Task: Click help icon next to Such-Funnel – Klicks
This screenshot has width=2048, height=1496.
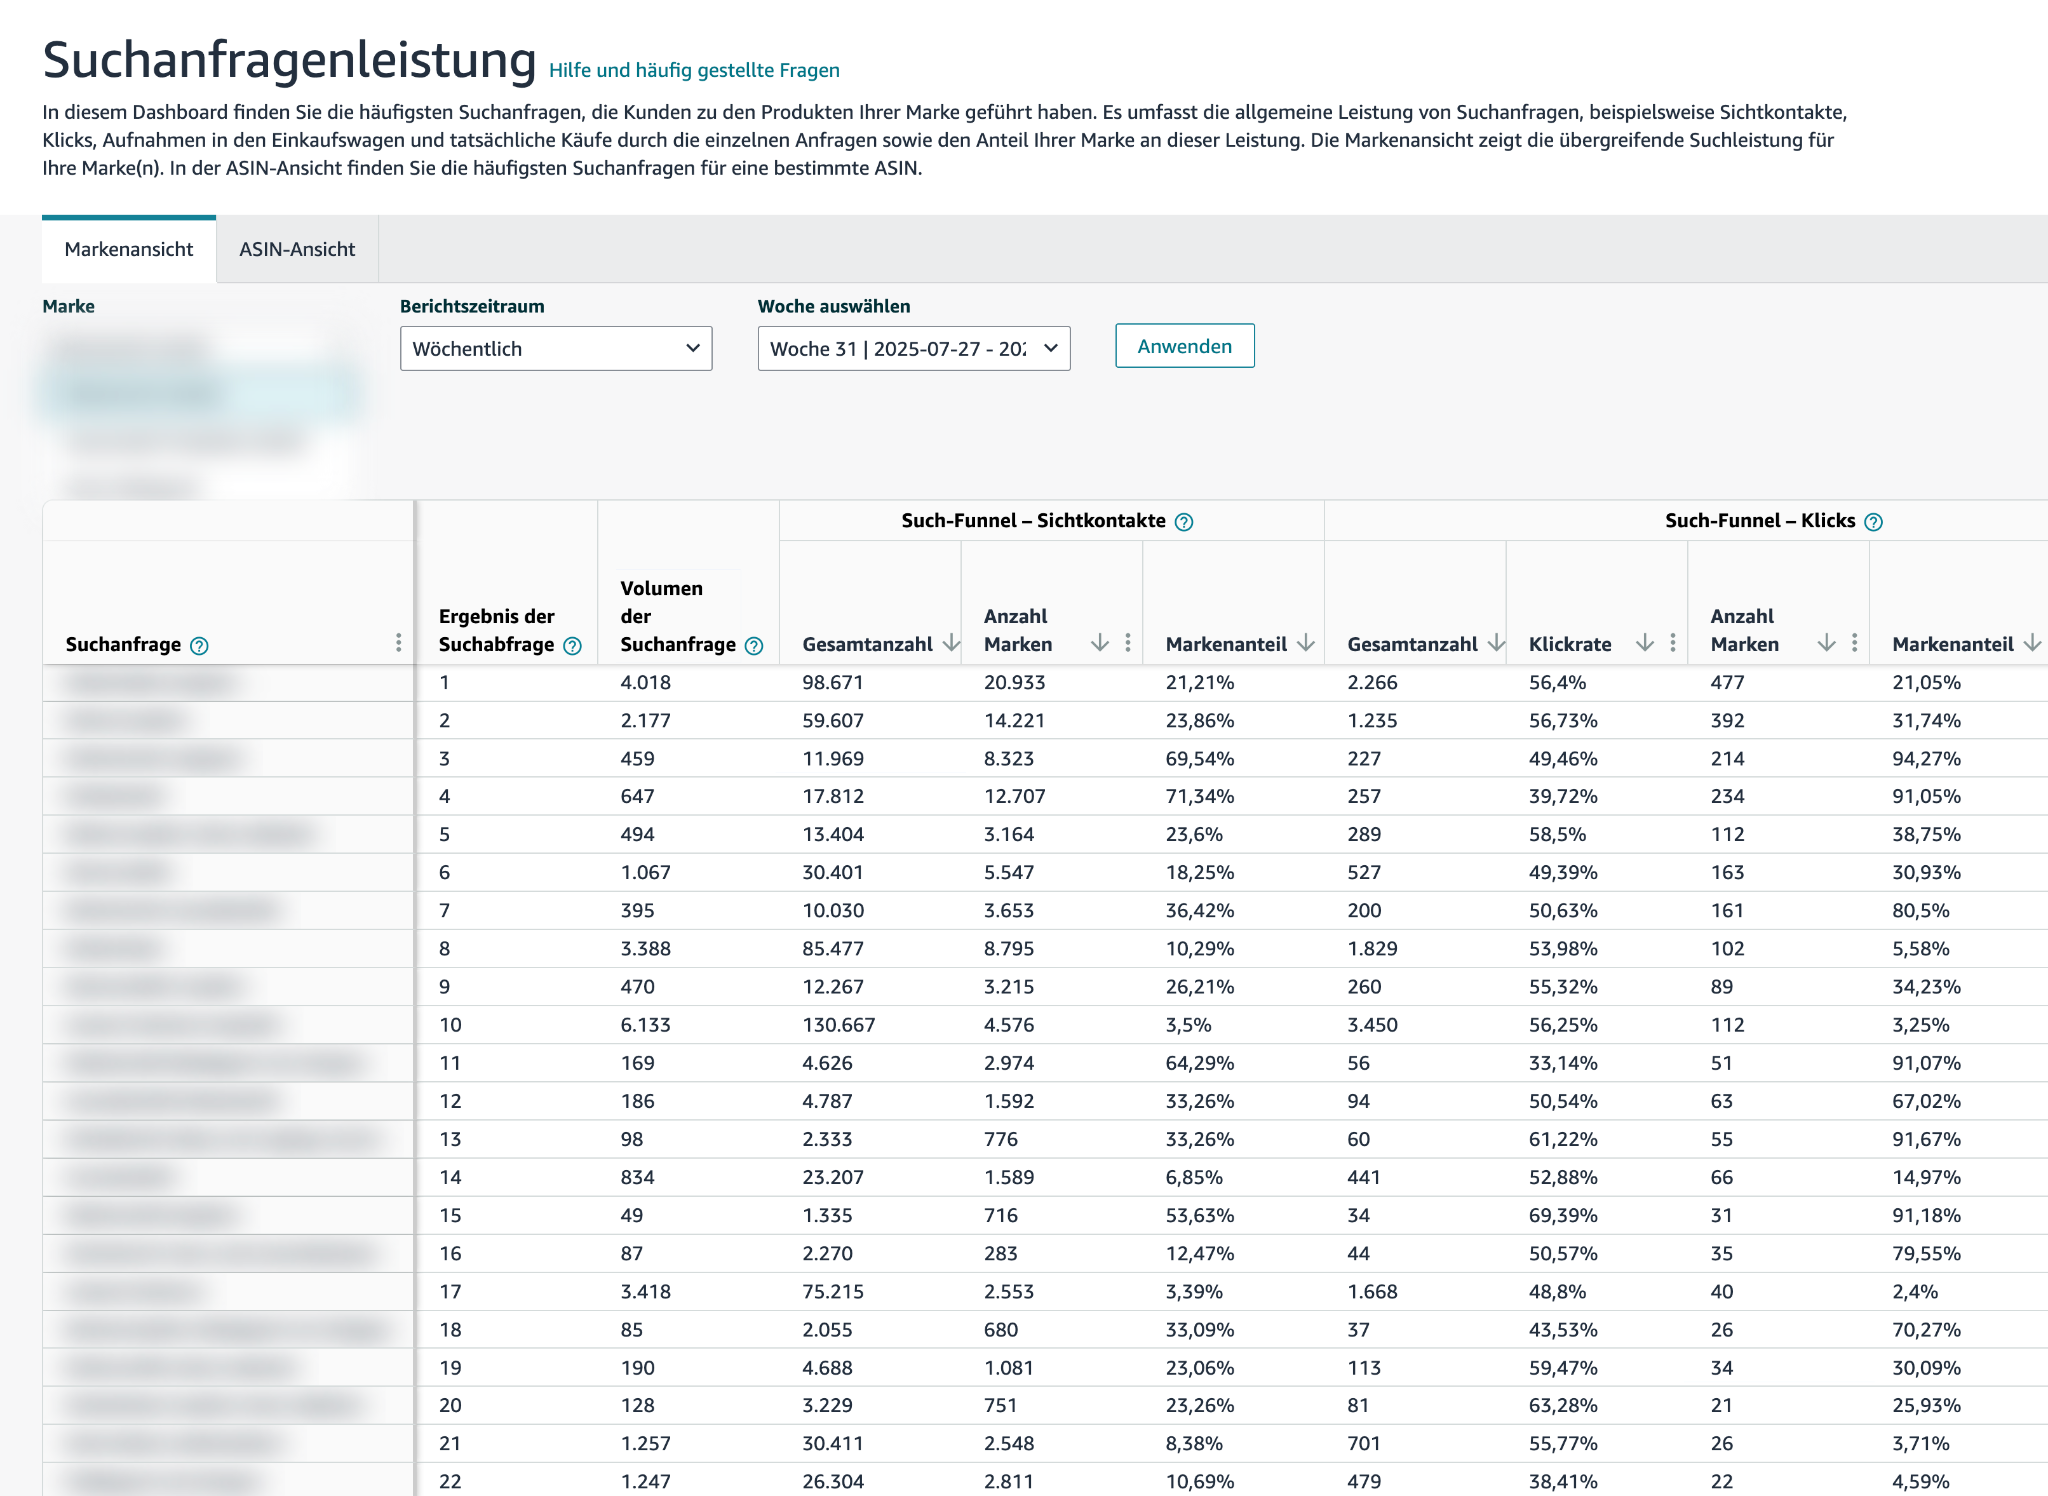Action: (1874, 522)
